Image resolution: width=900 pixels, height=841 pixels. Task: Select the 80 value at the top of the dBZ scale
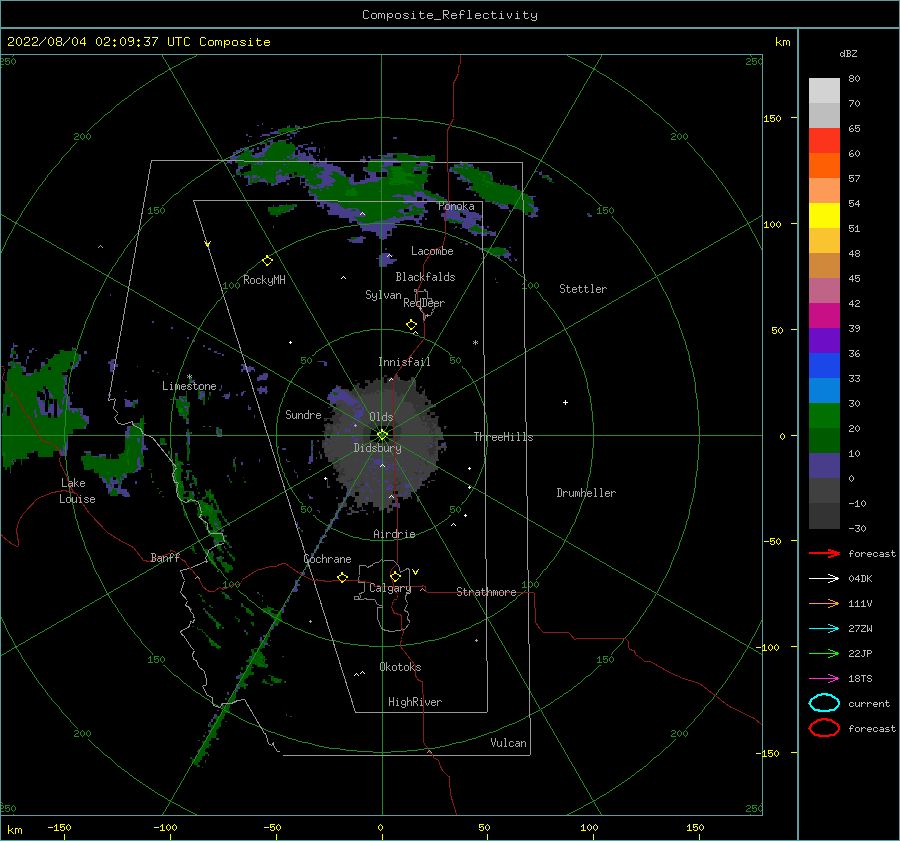click(854, 79)
